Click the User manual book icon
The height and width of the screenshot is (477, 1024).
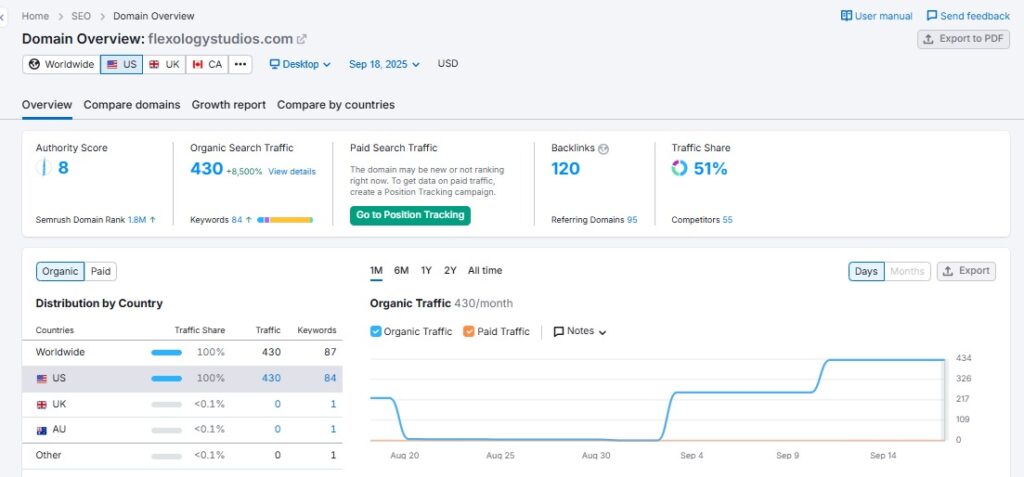pyautogui.click(x=846, y=16)
